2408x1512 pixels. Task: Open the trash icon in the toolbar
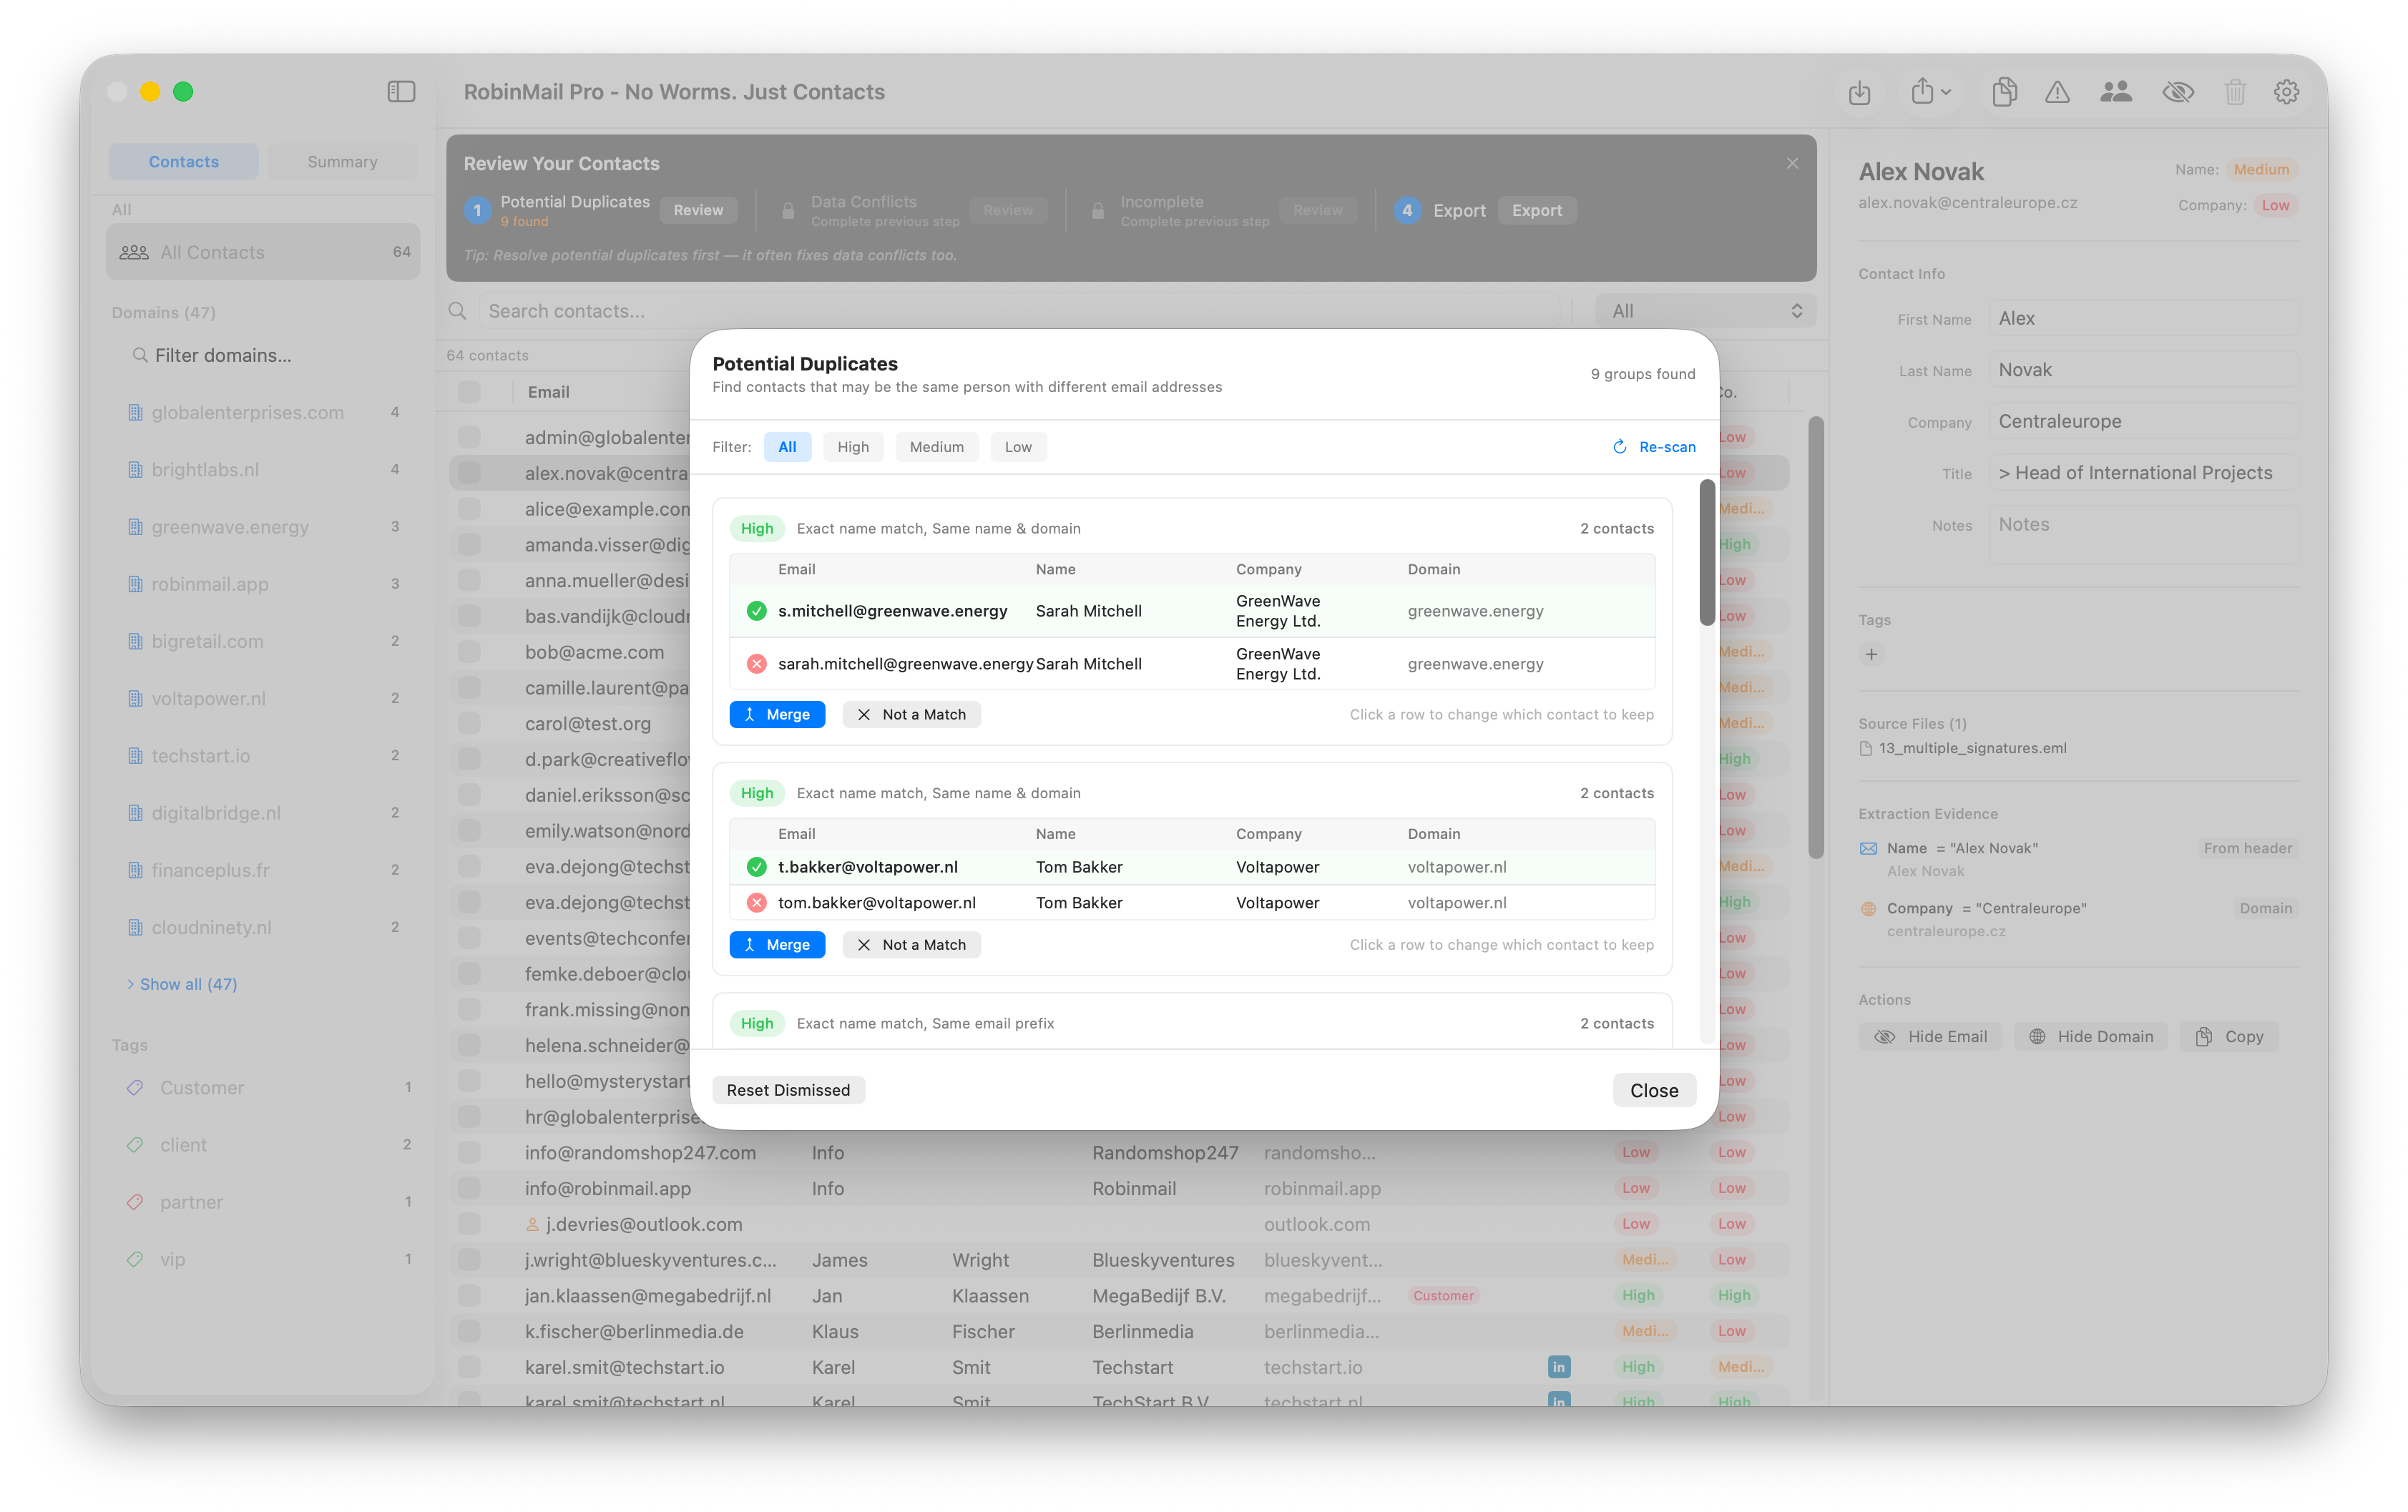[x=2237, y=92]
